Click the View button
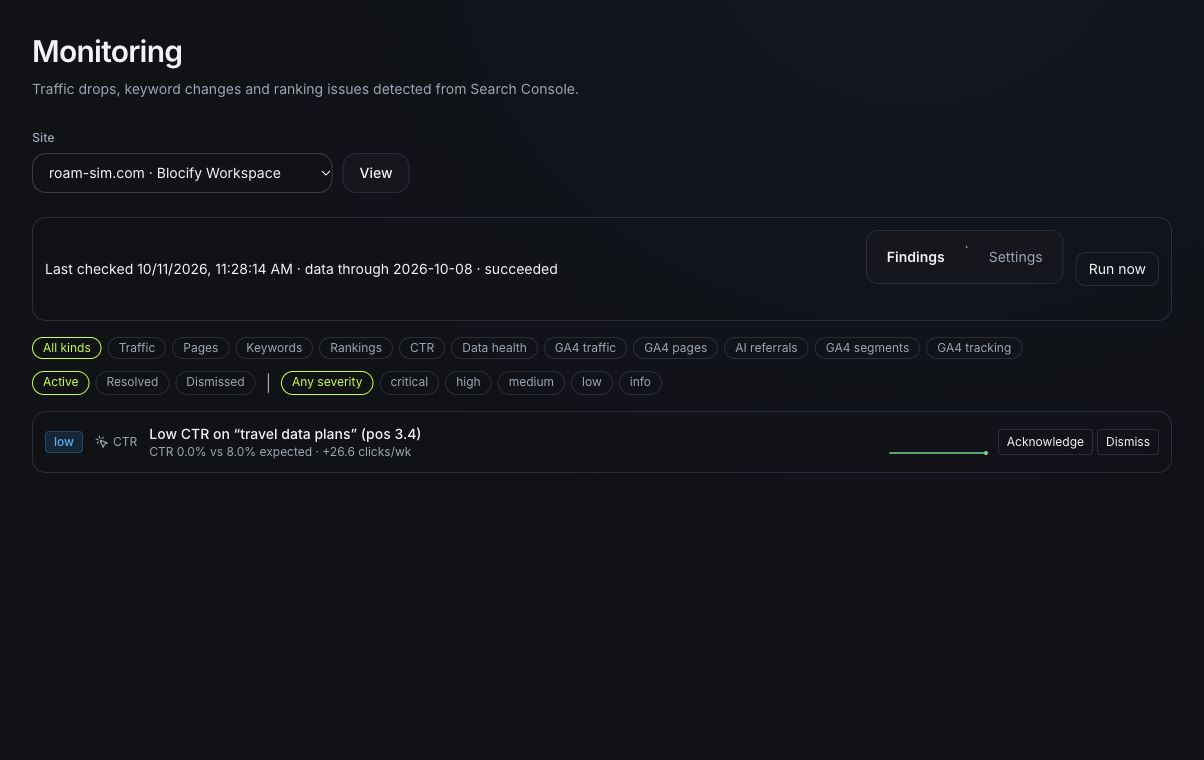The width and height of the screenshot is (1204, 760). pyautogui.click(x=376, y=173)
